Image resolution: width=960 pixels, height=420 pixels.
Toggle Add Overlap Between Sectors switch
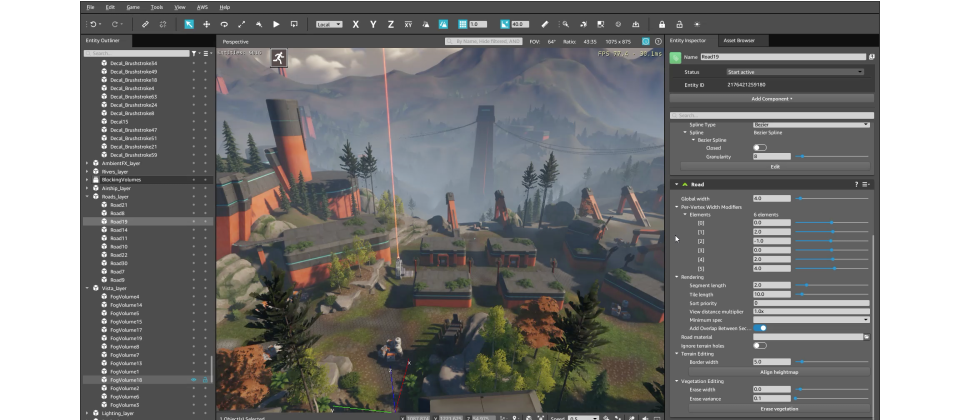pyautogui.click(x=760, y=328)
